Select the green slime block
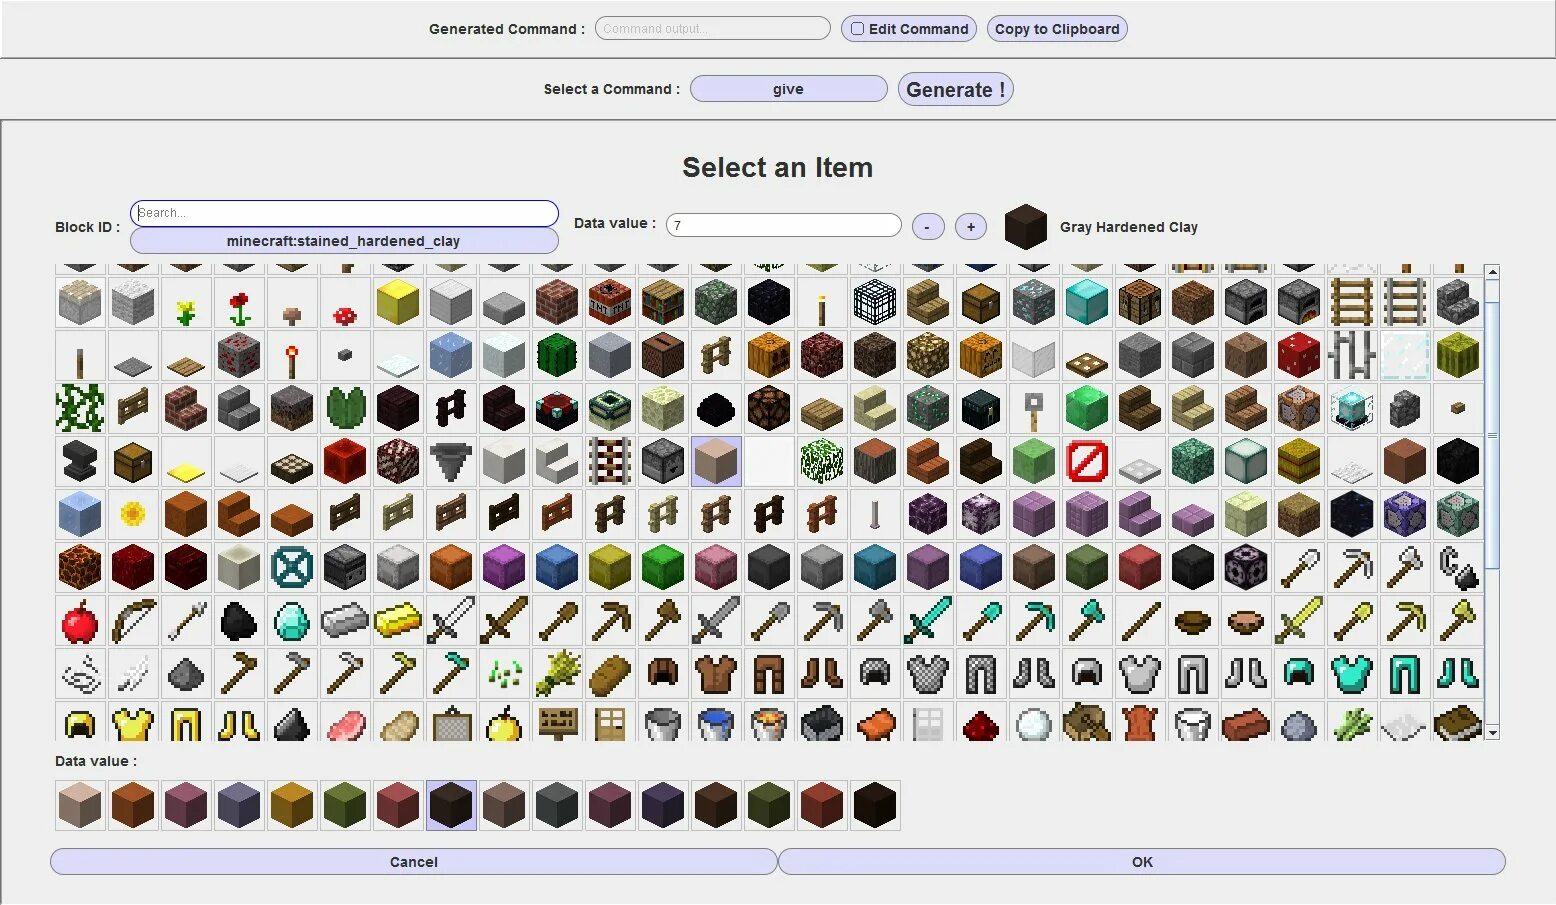This screenshot has height=905, width=1556. point(1034,461)
